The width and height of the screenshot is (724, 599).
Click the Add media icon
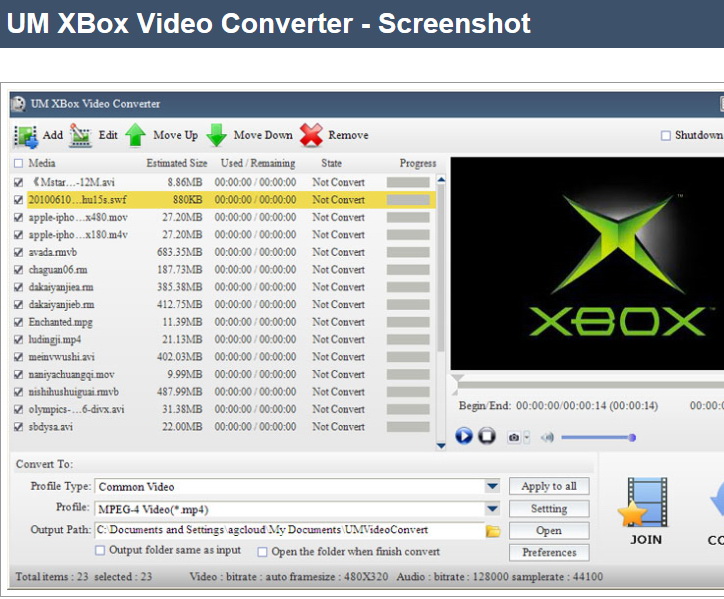[26, 136]
